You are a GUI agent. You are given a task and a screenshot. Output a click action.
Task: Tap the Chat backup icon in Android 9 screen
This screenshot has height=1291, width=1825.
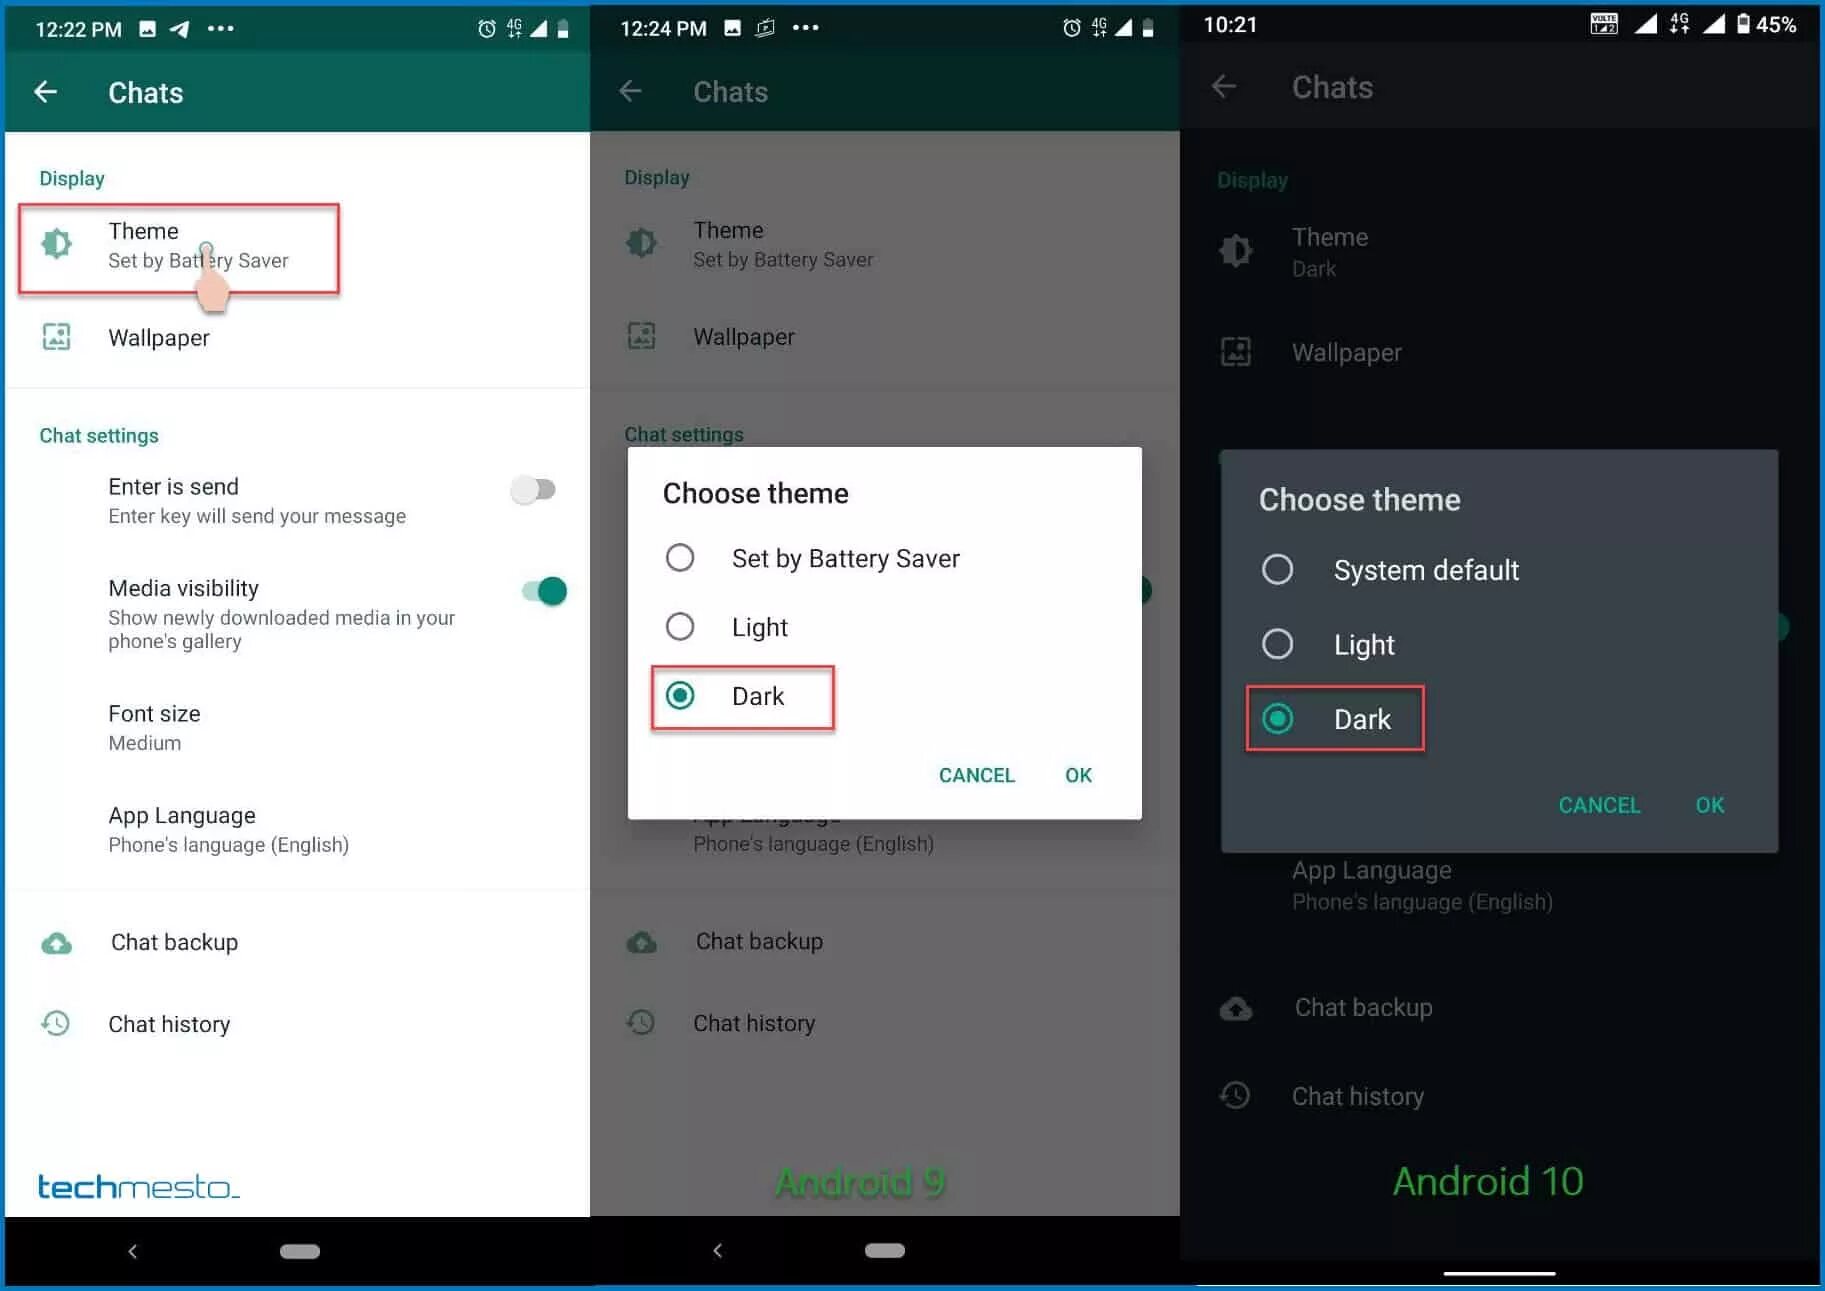tap(642, 941)
